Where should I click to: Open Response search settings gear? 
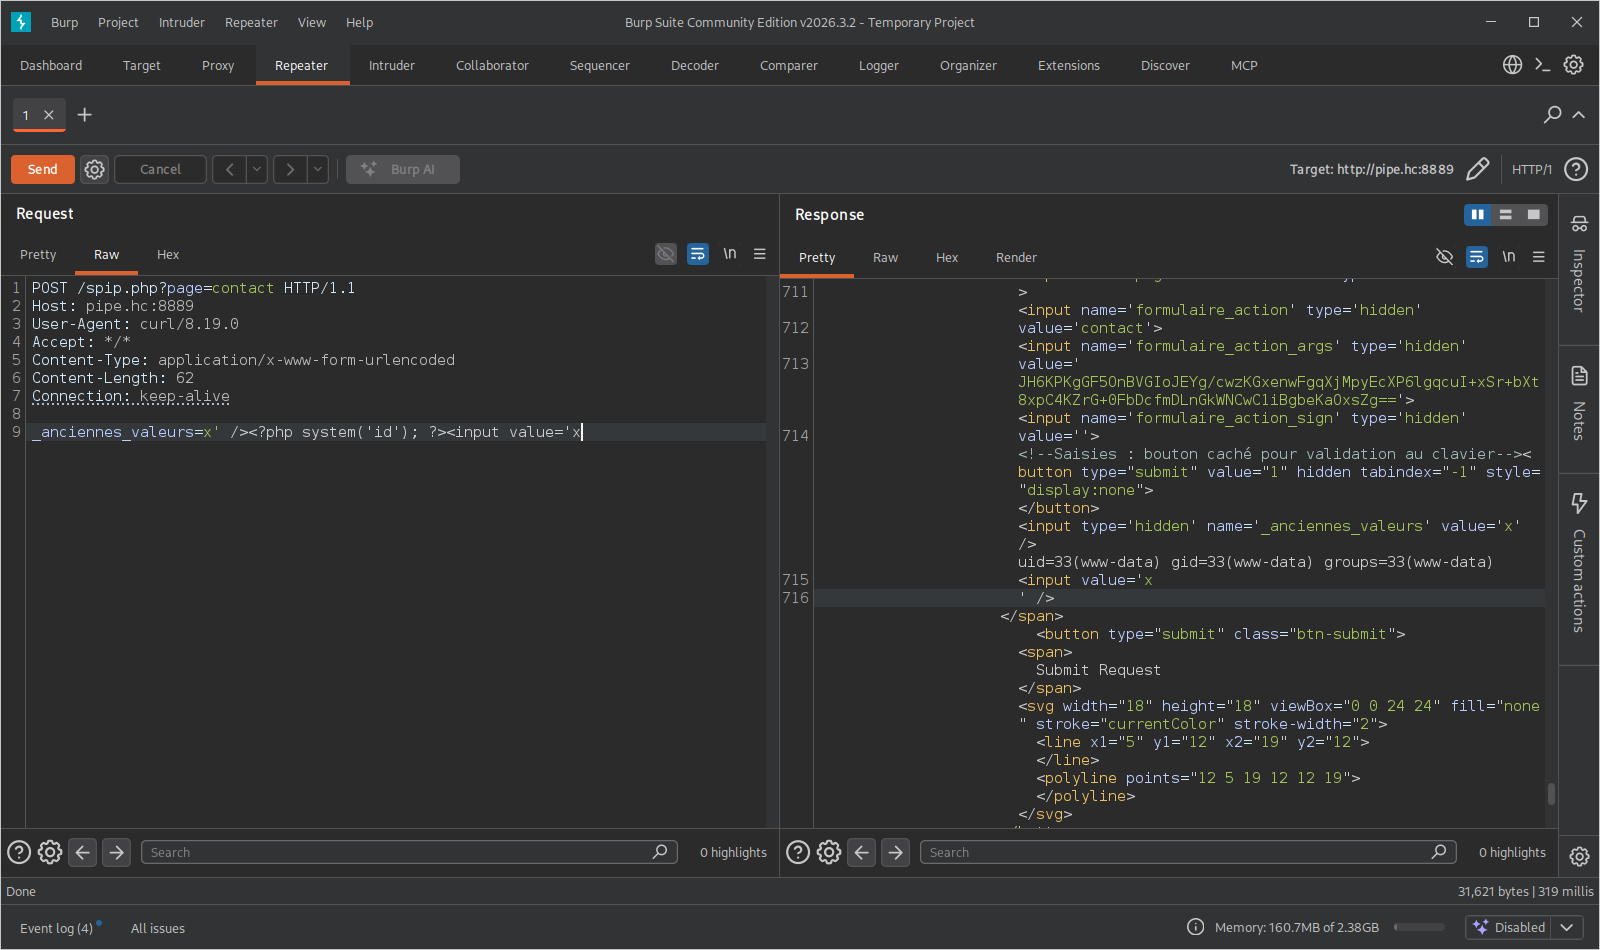[x=829, y=852]
